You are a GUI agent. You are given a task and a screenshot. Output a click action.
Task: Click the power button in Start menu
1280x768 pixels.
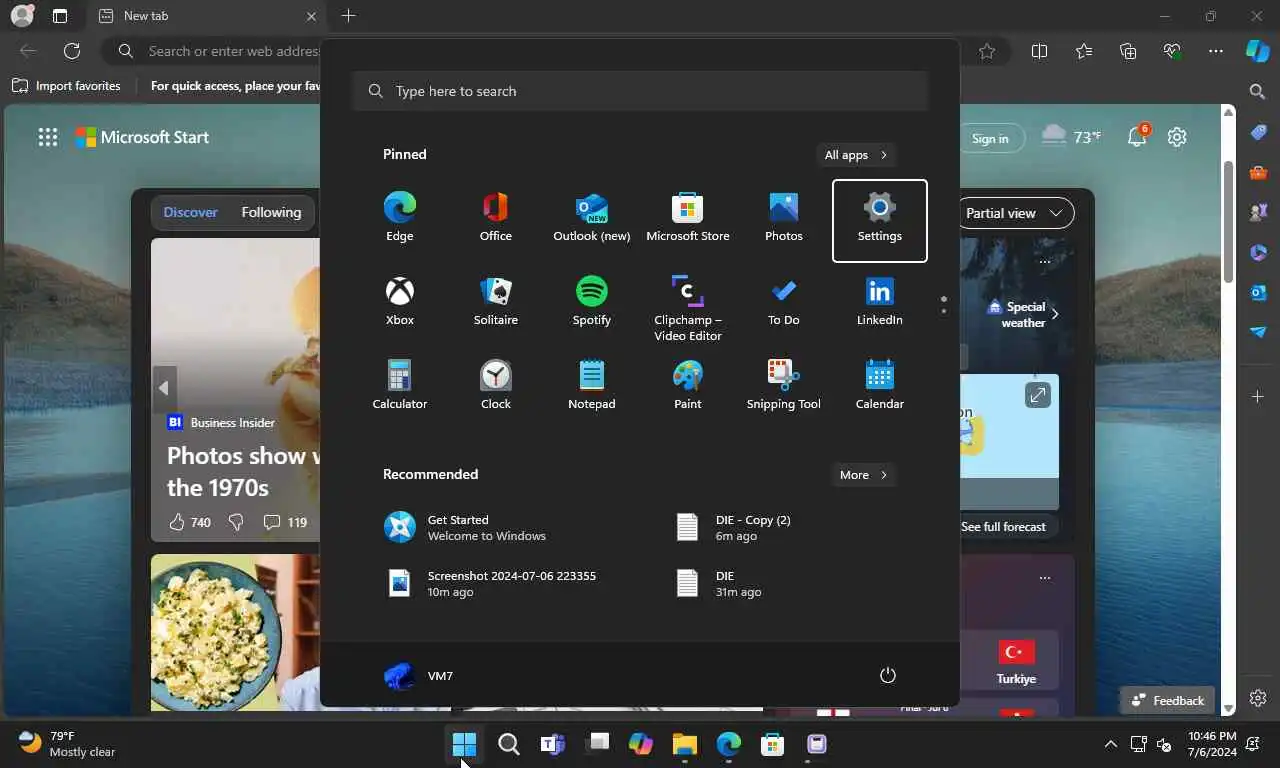tap(887, 676)
